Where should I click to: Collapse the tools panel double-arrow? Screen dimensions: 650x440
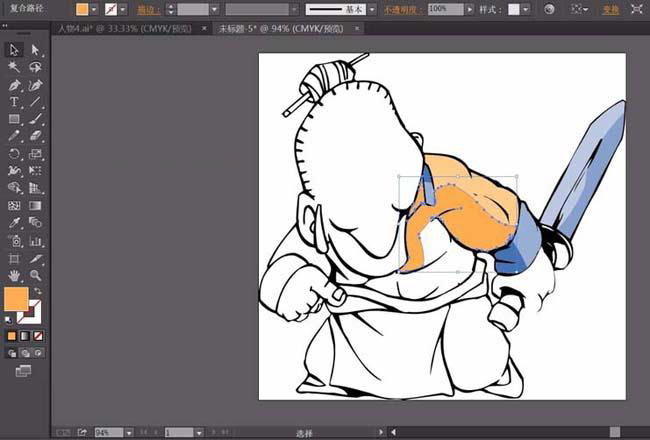5,26
